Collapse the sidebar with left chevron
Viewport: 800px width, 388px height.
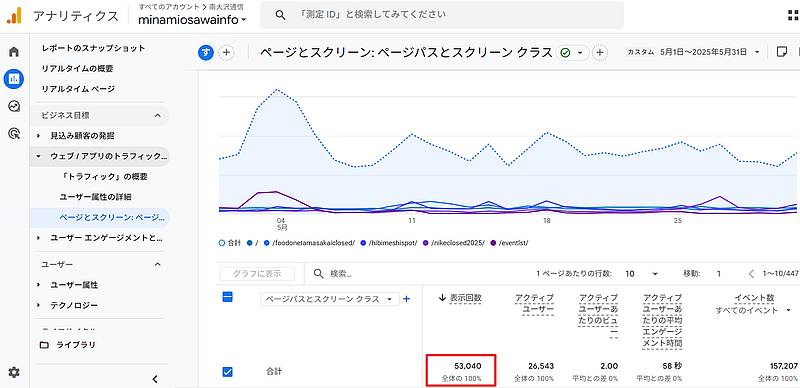click(155, 379)
